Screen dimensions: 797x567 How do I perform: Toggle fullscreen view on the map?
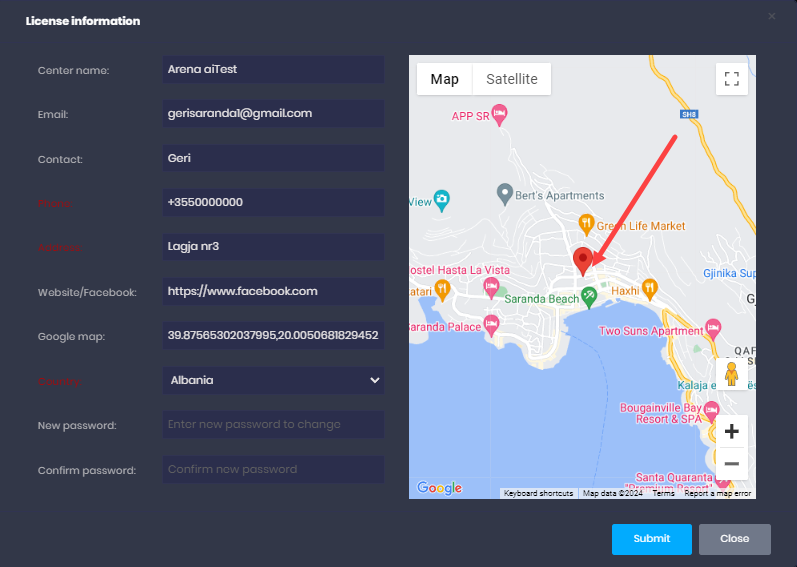pos(731,79)
